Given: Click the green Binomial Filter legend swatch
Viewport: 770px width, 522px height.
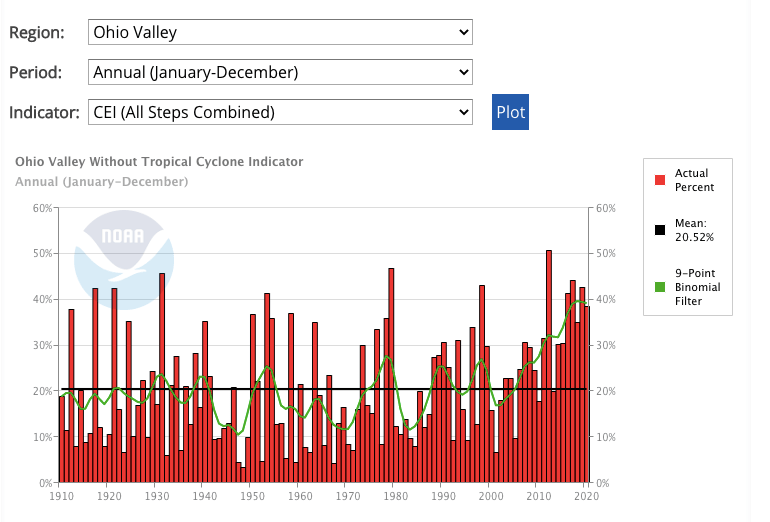Looking at the screenshot, I should [660, 287].
